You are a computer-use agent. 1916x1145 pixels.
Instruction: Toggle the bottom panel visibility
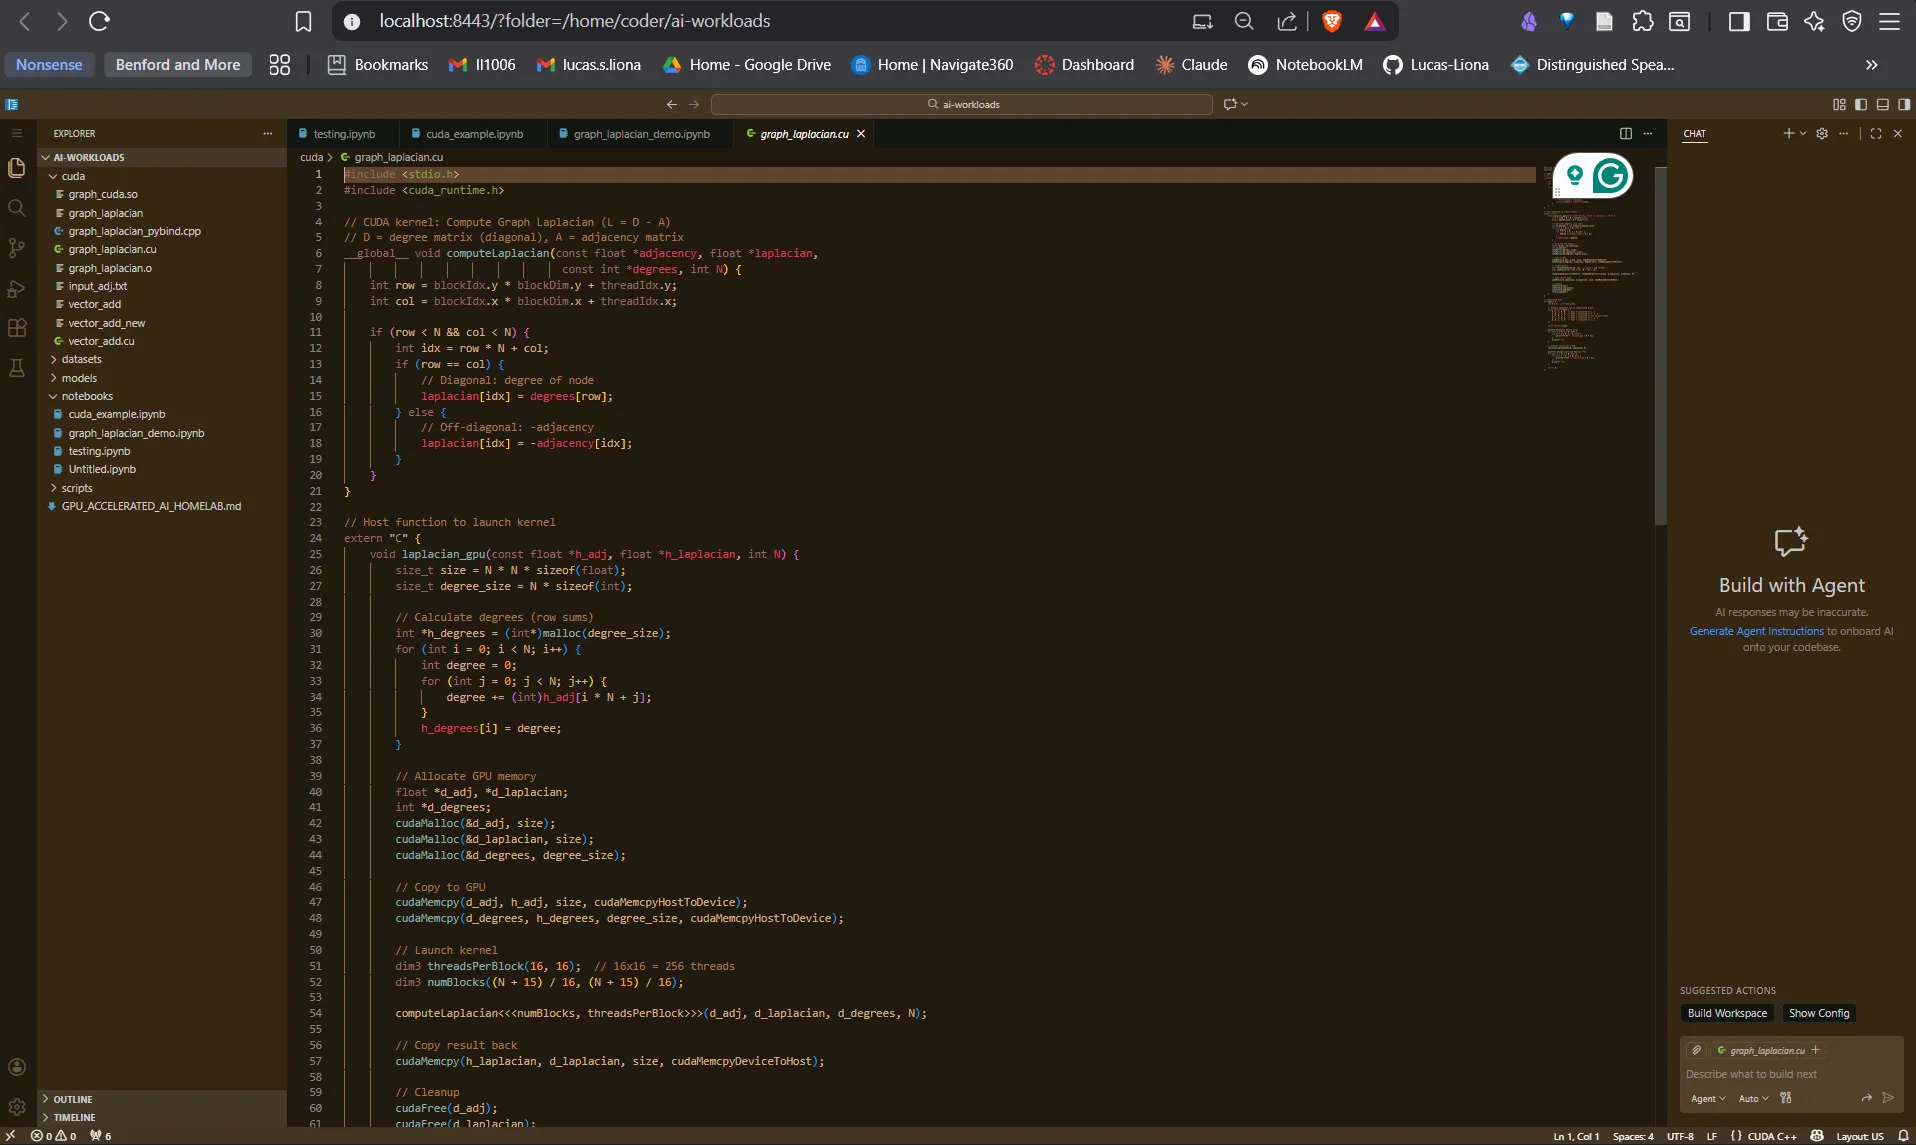[x=1883, y=104]
